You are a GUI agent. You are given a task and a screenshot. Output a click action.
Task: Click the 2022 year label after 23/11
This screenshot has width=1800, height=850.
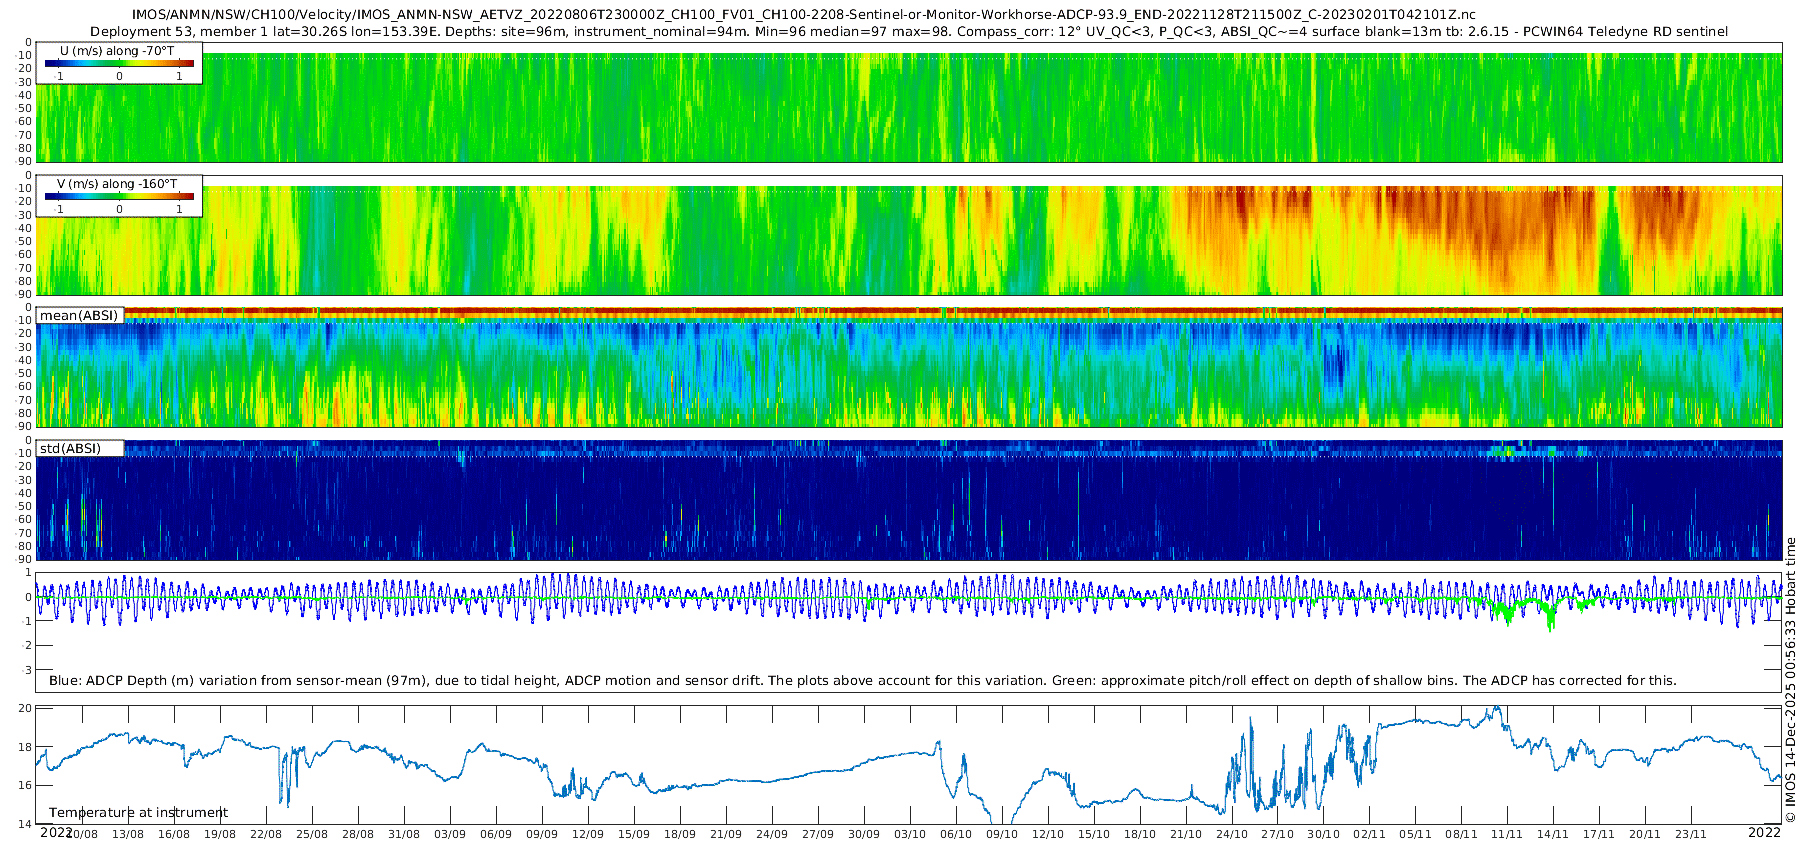[1765, 832]
